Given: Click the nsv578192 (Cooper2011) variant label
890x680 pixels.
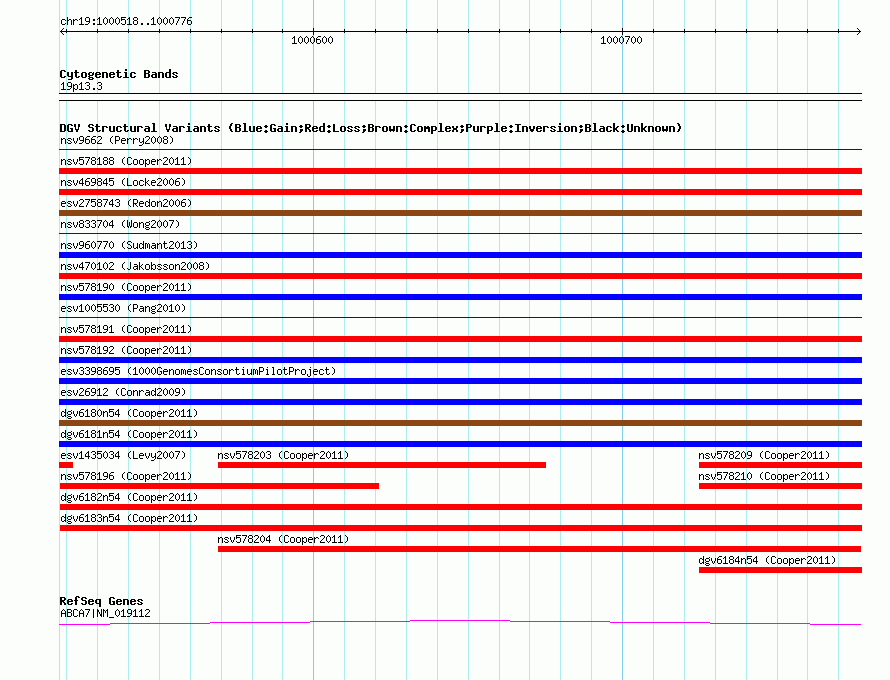Looking at the screenshot, I should pos(126,350).
